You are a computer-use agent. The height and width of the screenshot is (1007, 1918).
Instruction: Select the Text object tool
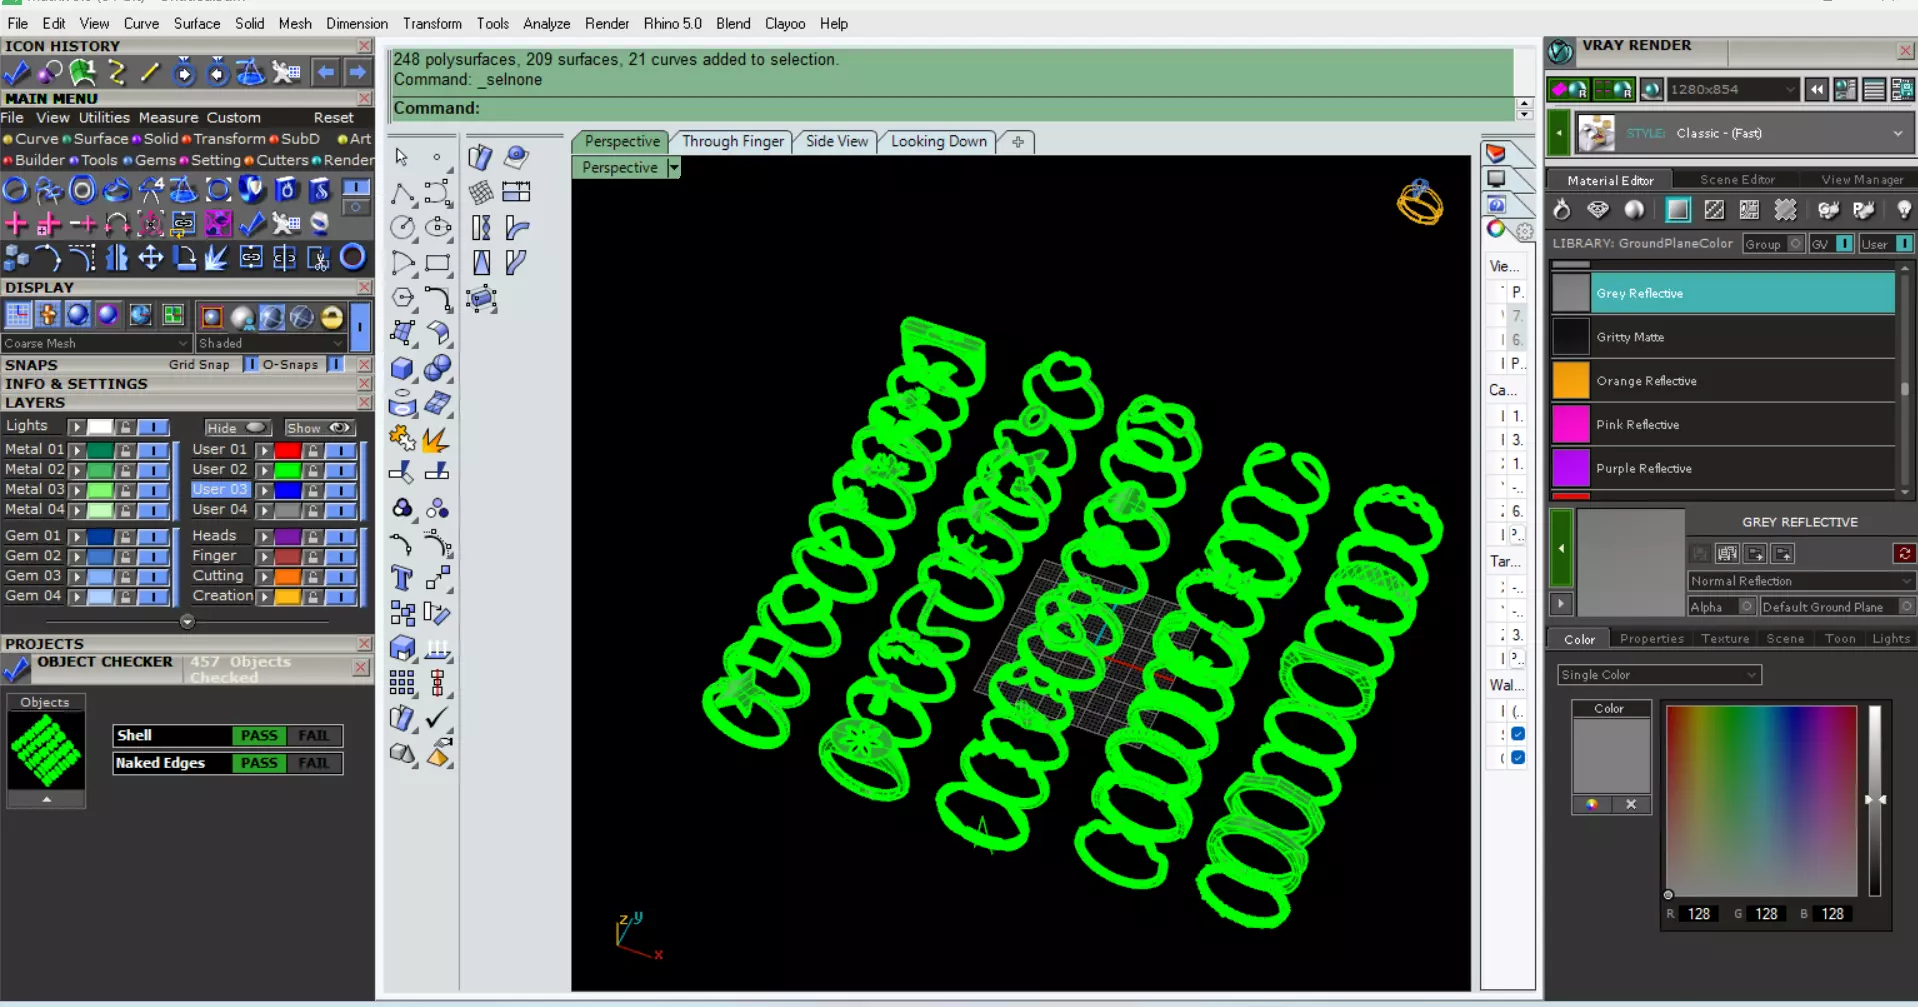pyautogui.click(x=402, y=578)
